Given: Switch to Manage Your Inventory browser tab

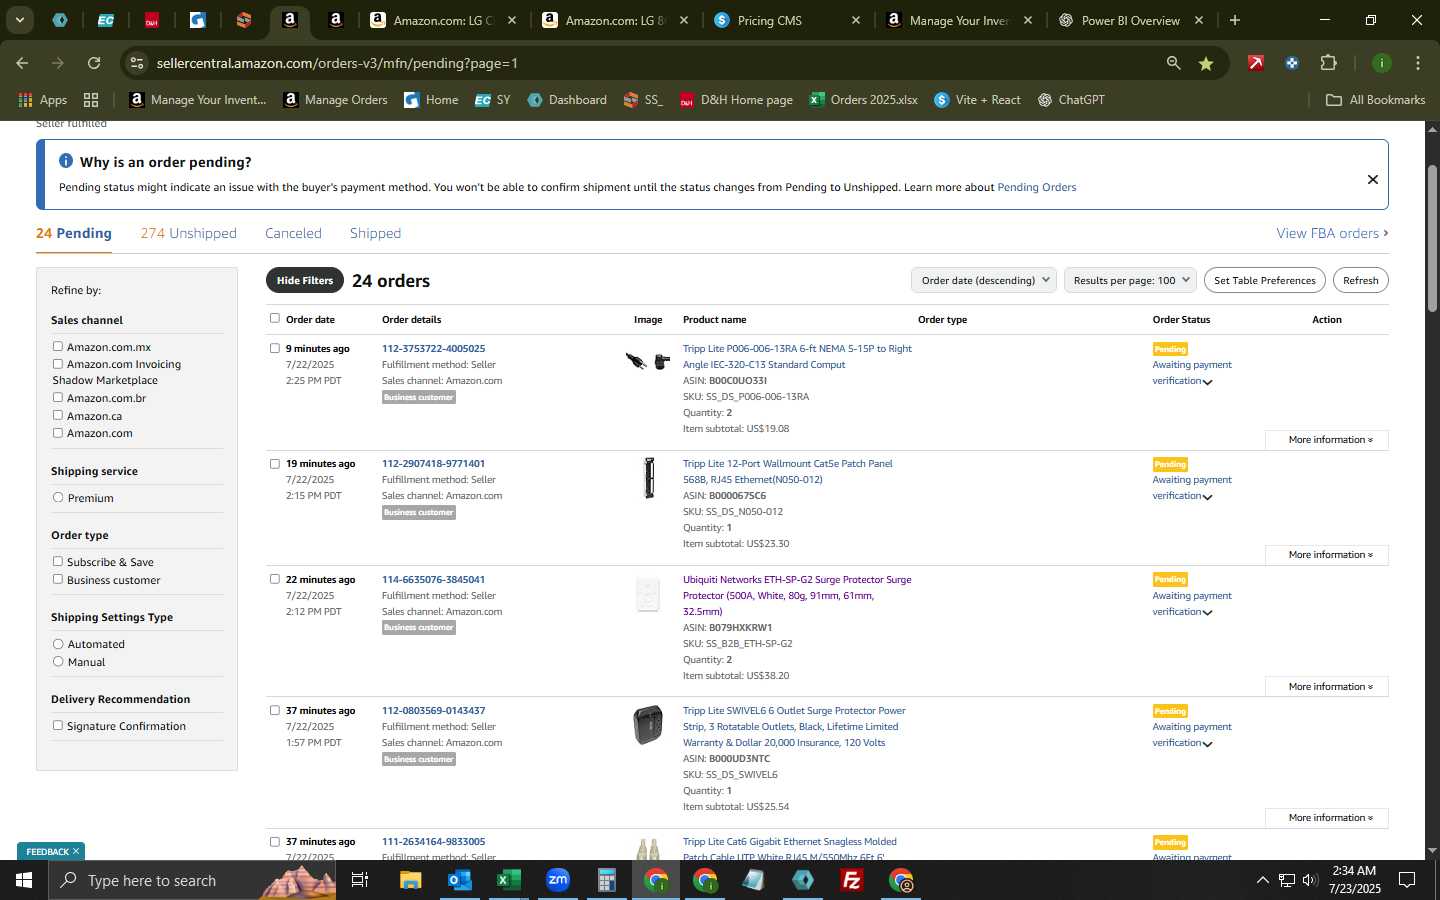Looking at the screenshot, I should [958, 20].
